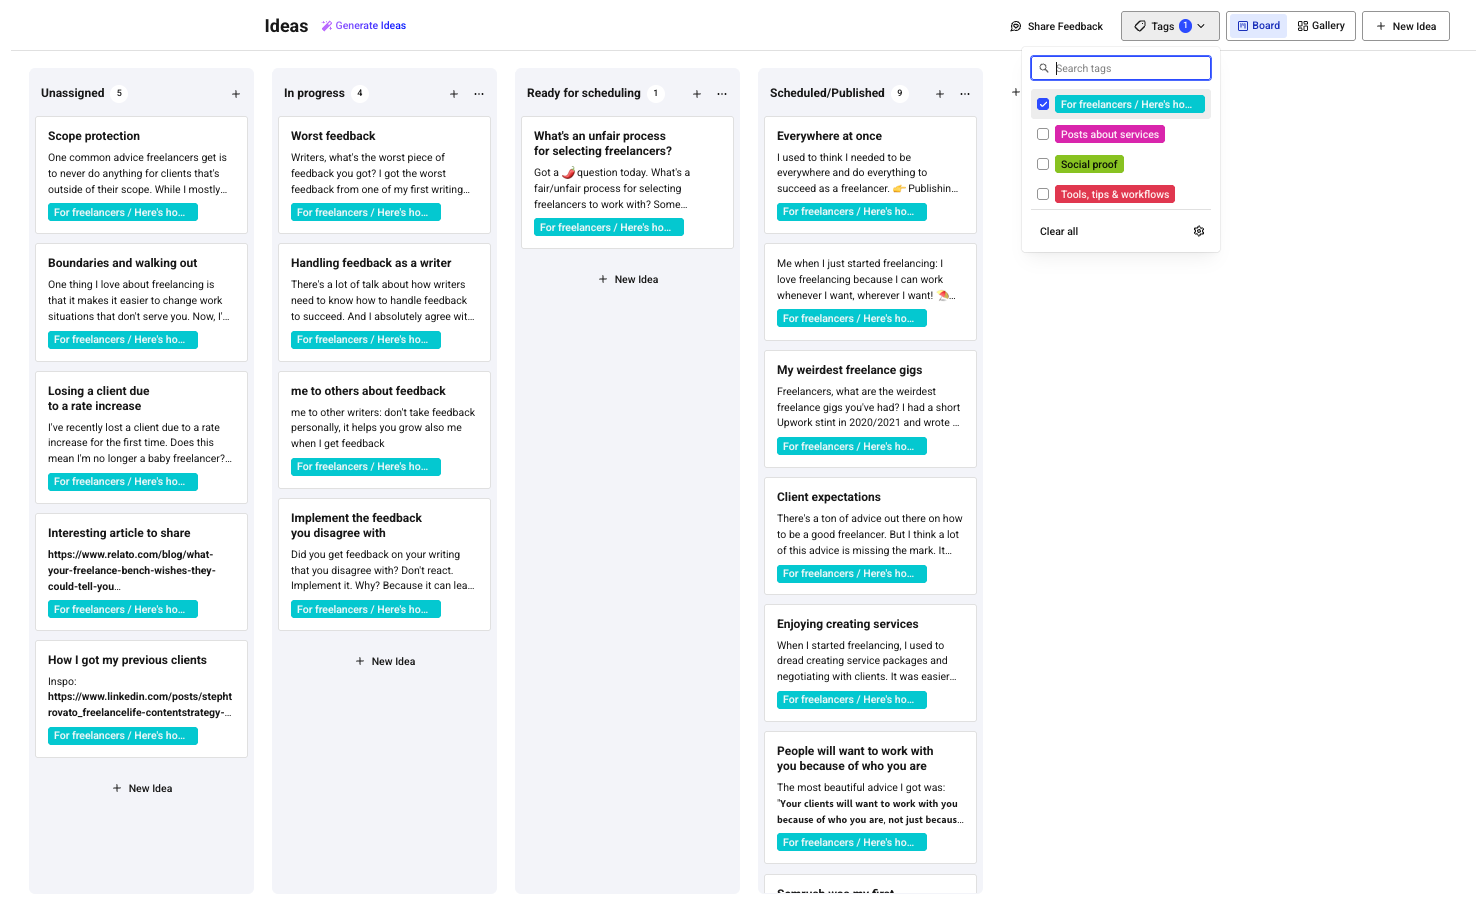The image size is (1476, 906).
Task: Open People will want to work with you card
Action: (x=870, y=797)
